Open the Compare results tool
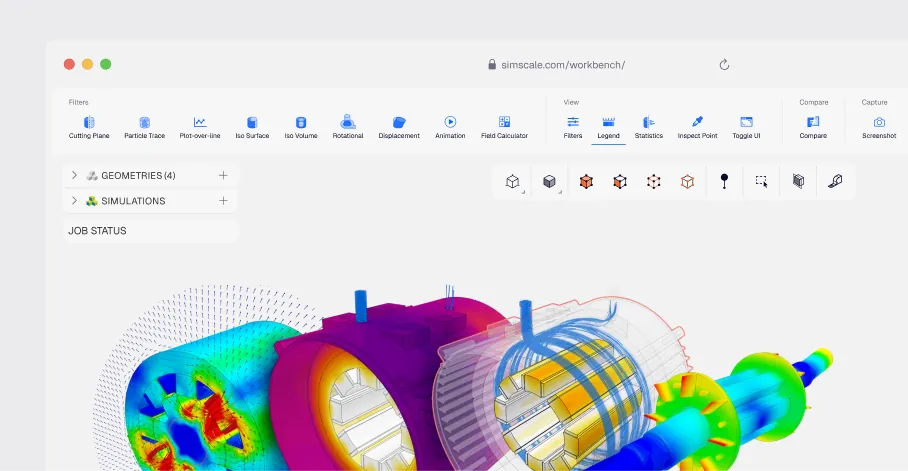This screenshot has width=908, height=471. [813, 127]
